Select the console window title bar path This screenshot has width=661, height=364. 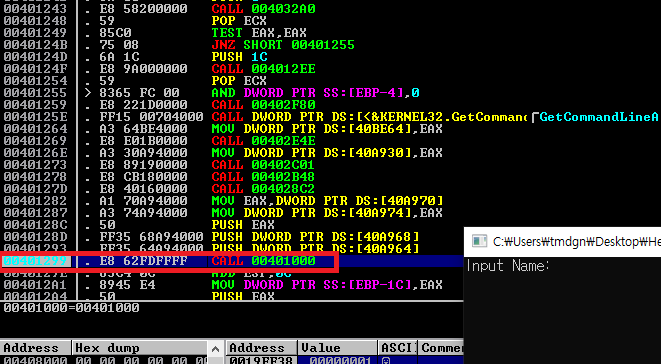click(x=577, y=242)
